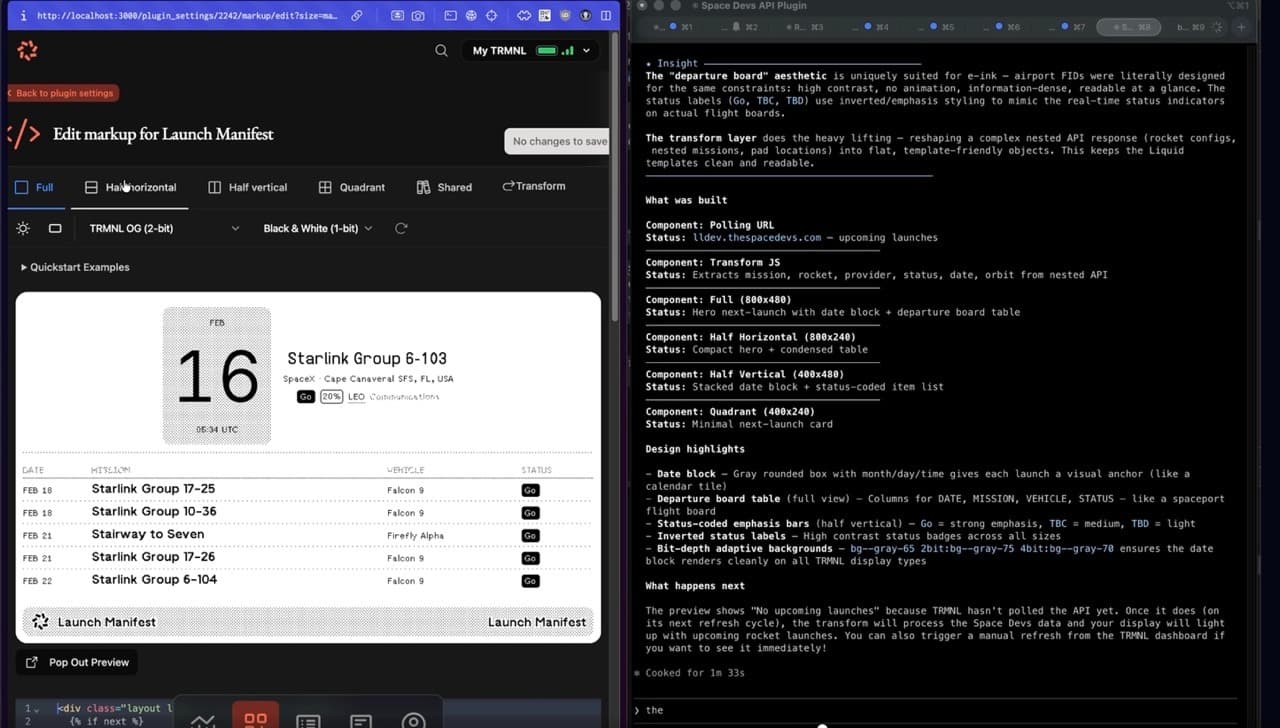The image size is (1280, 728).
Task: Toggle the browser sidebar panel icon
Action: point(607,16)
